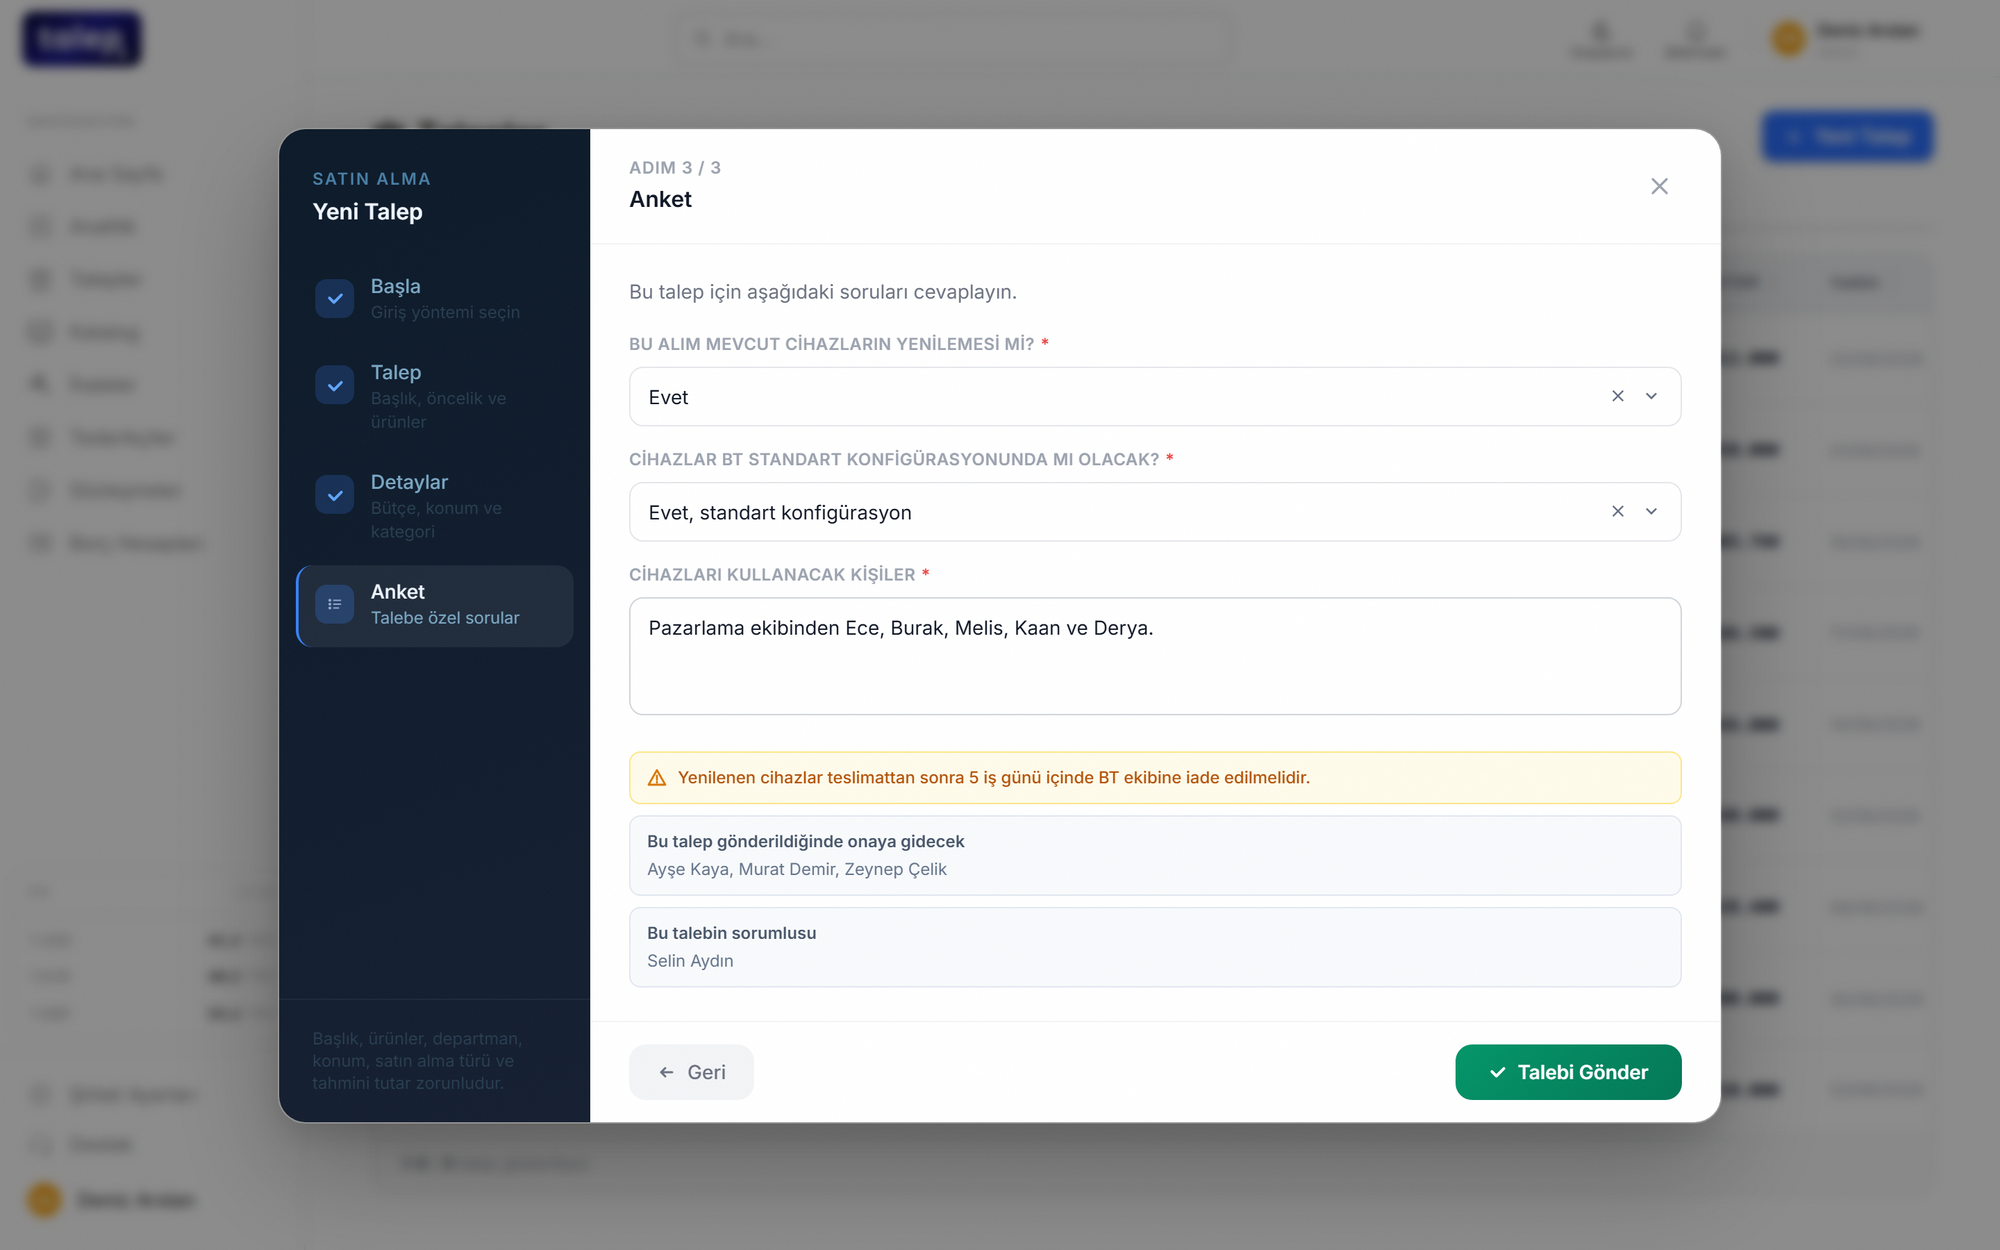Viewport: 2000px width, 1250px height.
Task: Click the name 'Selin Aydın'
Action: coord(690,961)
